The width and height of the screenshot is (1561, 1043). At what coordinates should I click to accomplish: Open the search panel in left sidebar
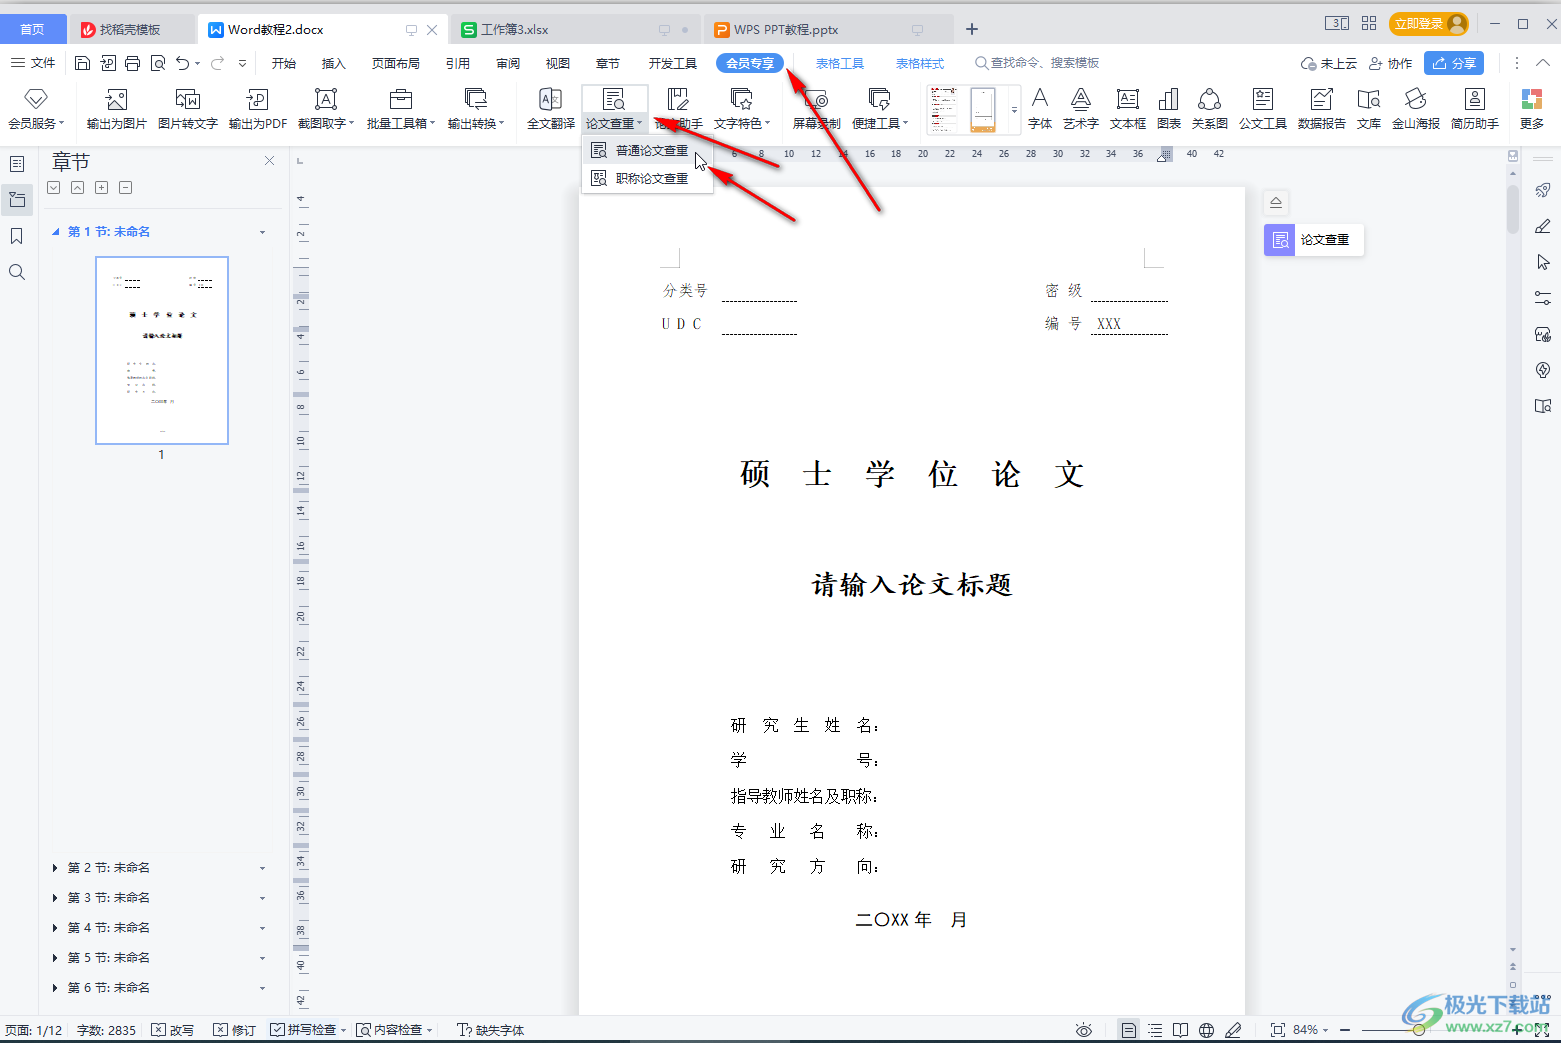tap(17, 272)
